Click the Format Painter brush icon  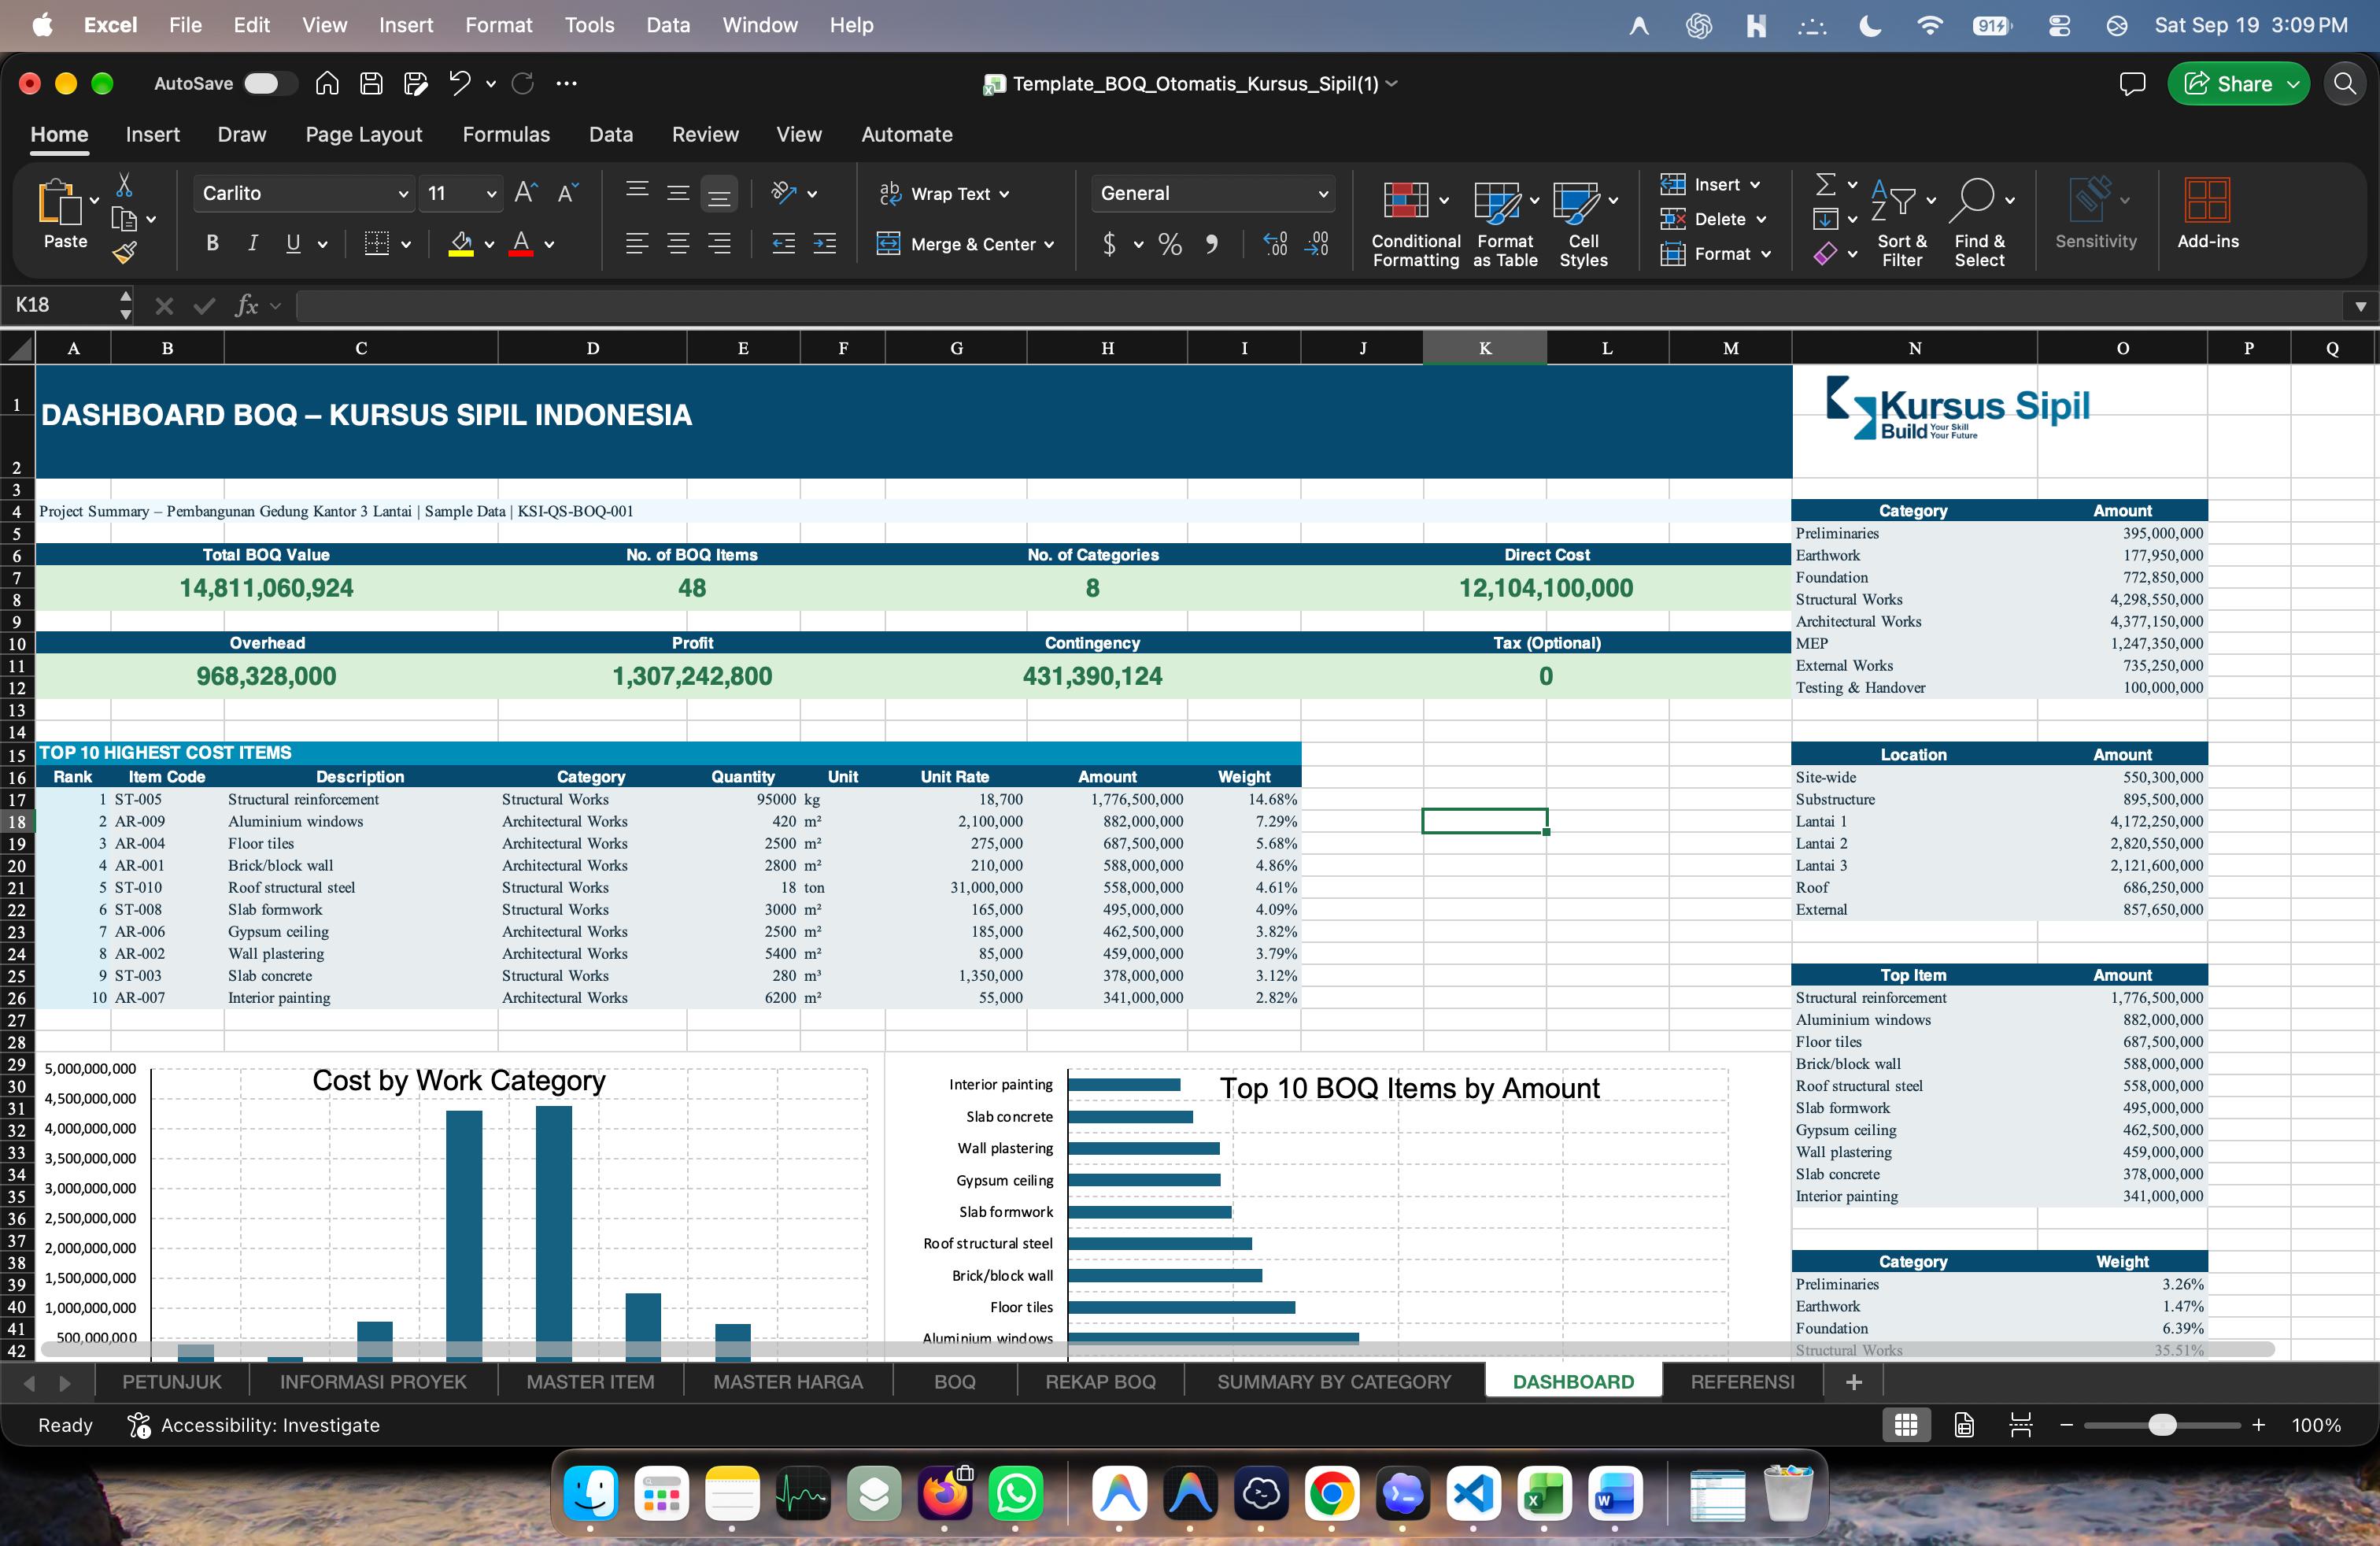pos(125,253)
